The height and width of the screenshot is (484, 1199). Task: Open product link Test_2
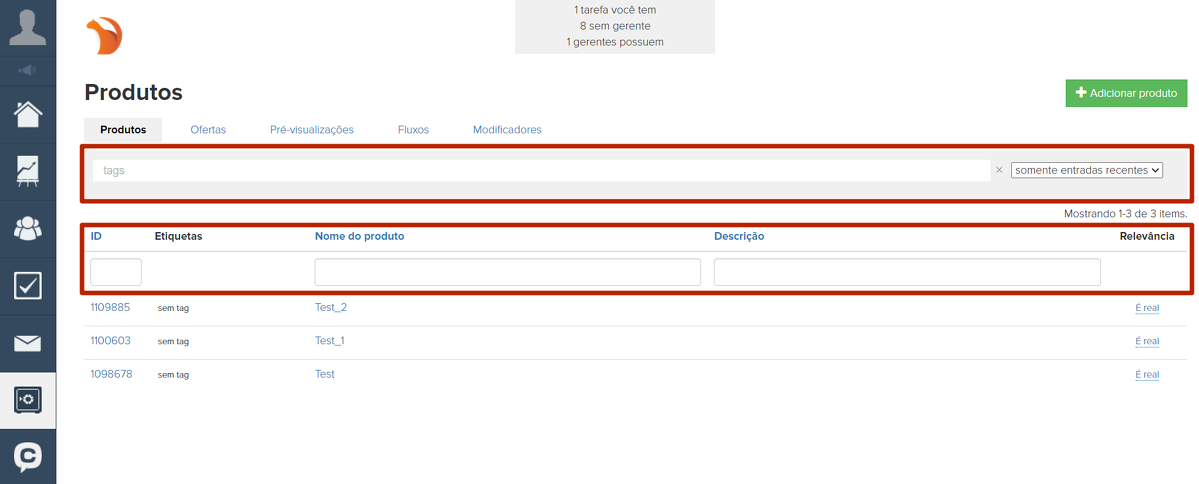click(331, 307)
